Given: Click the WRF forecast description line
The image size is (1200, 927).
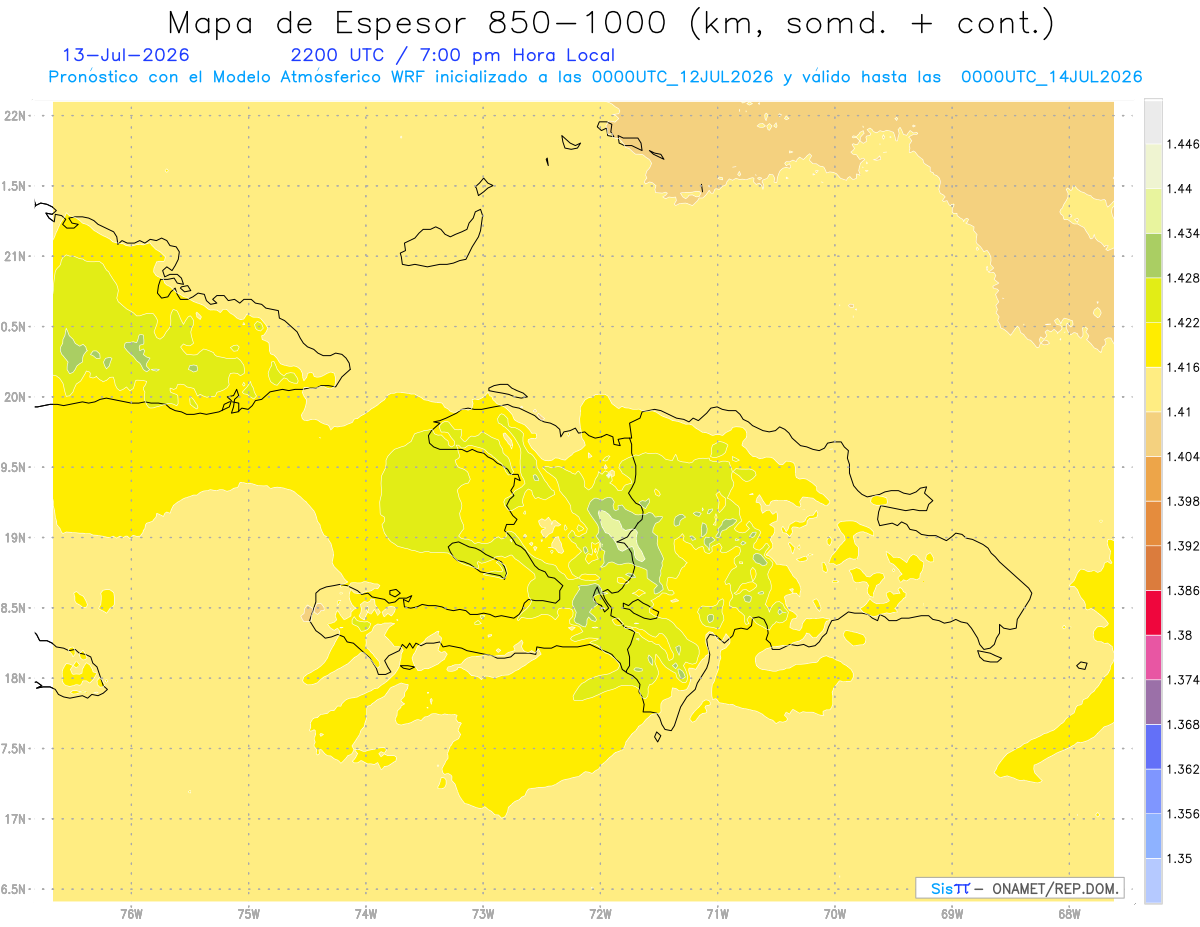Looking at the screenshot, I should (x=595, y=77).
